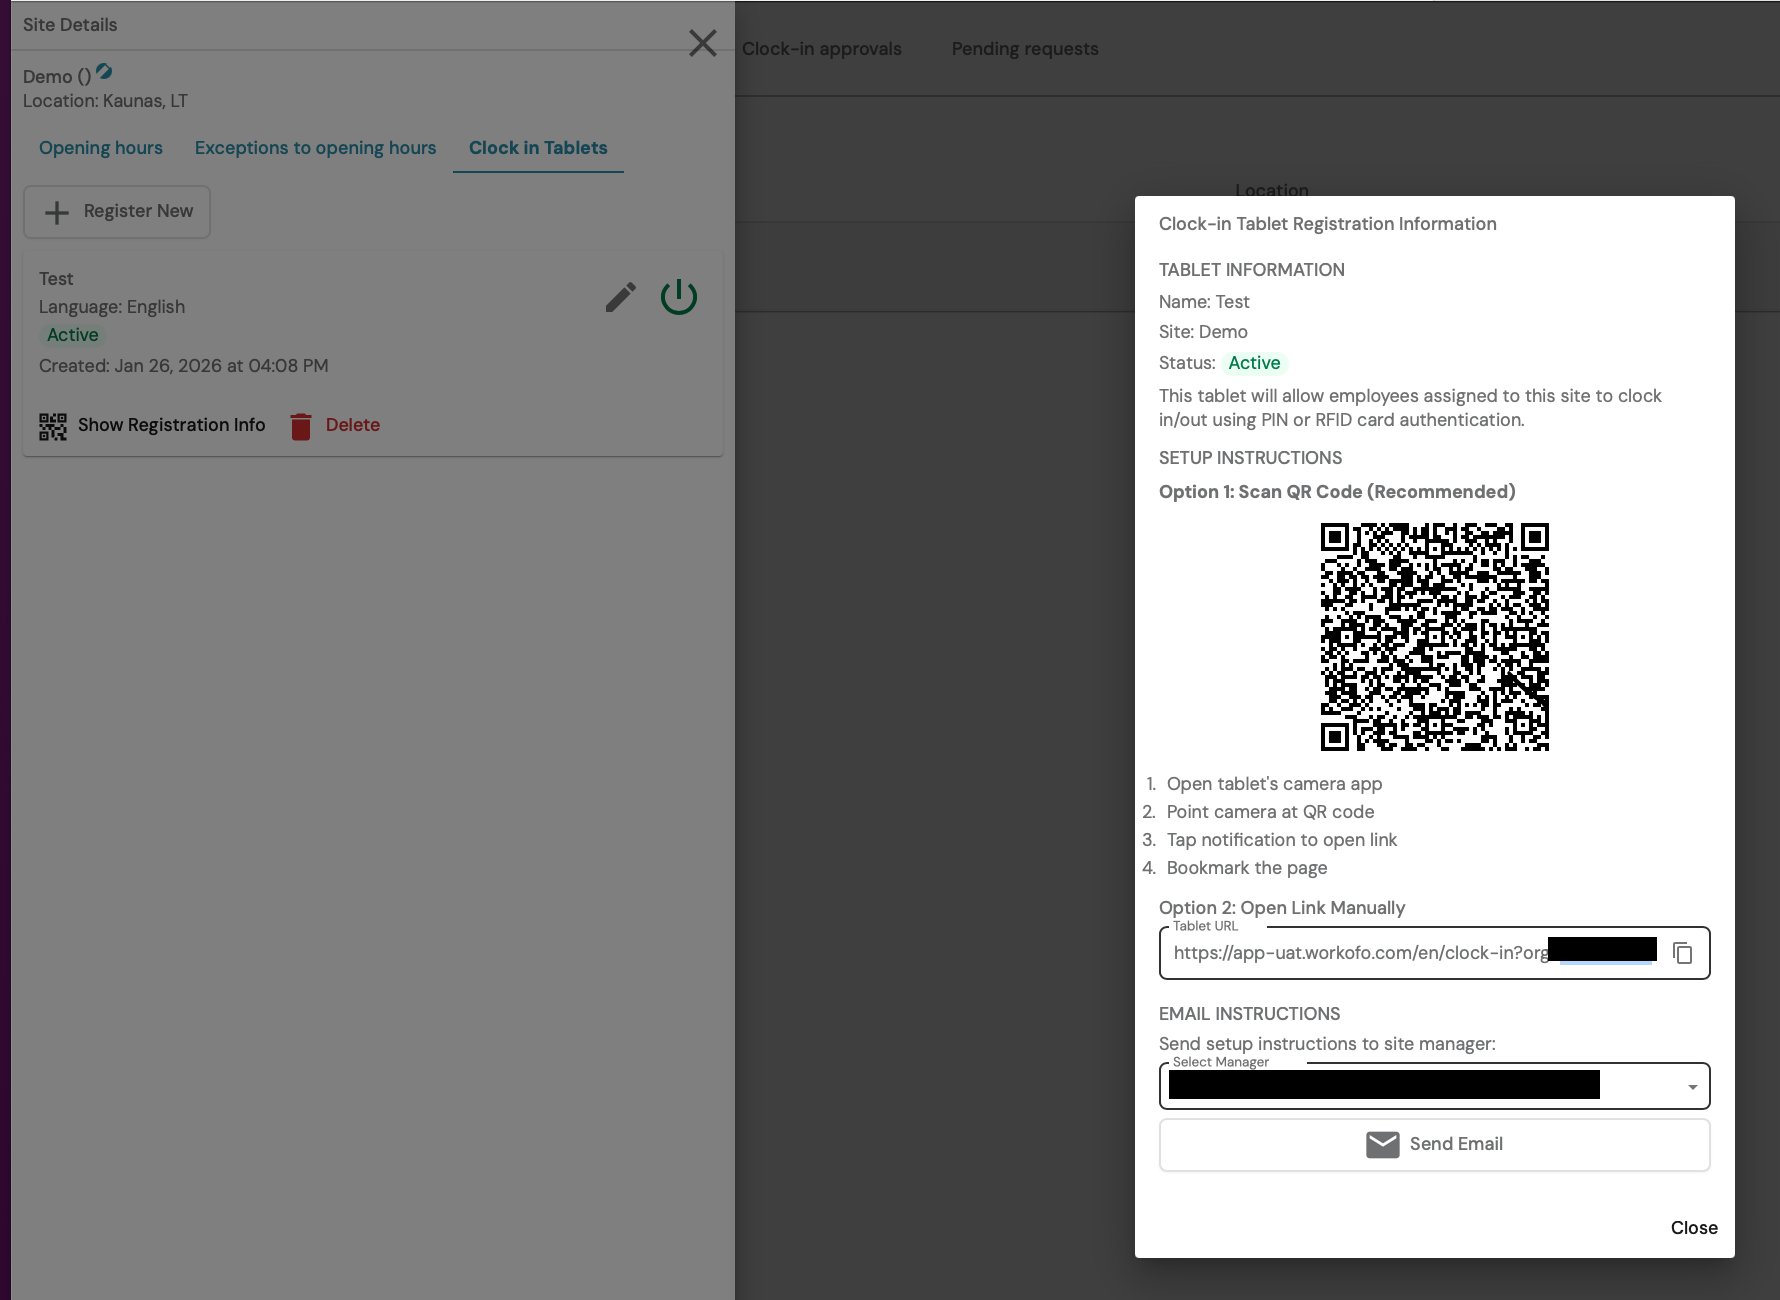Image resolution: width=1780 pixels, height=1300 pixels.
Task: Click the QR icon beside Show Registration Info
Action: tap(53, 426)
